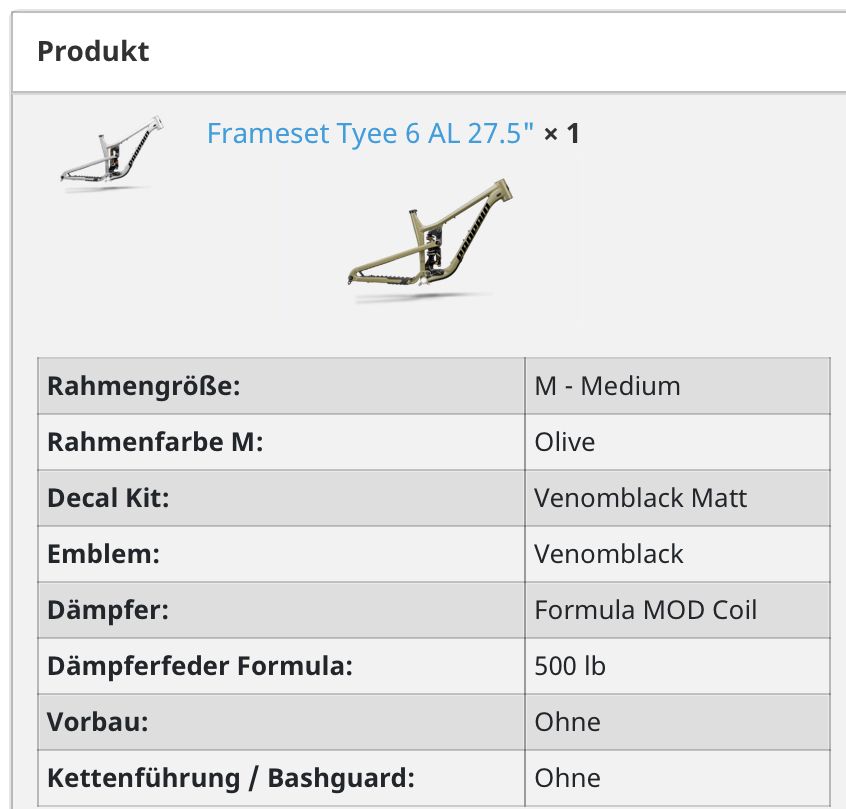
Task: Click the Formula MOD Coil value
Action: click(645, 610)
